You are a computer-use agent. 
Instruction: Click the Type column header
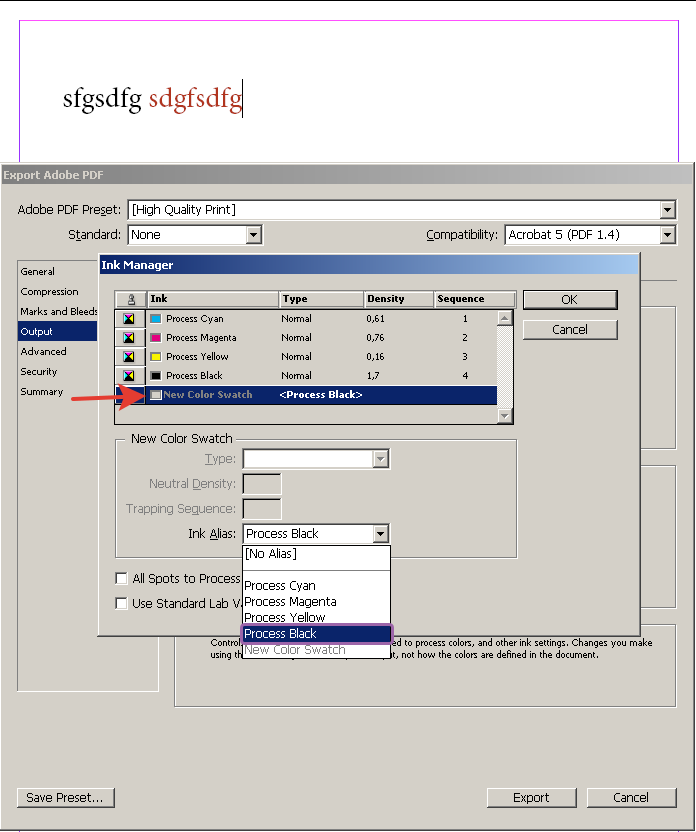pyautogui.click(x=321, y=299)
